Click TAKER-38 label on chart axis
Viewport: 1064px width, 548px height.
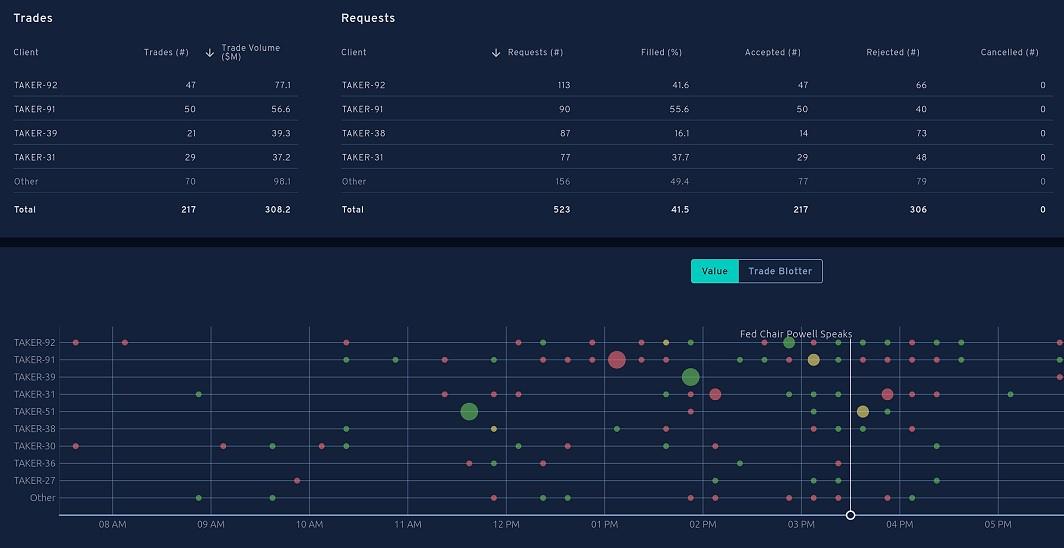click(x=35, y=429)
